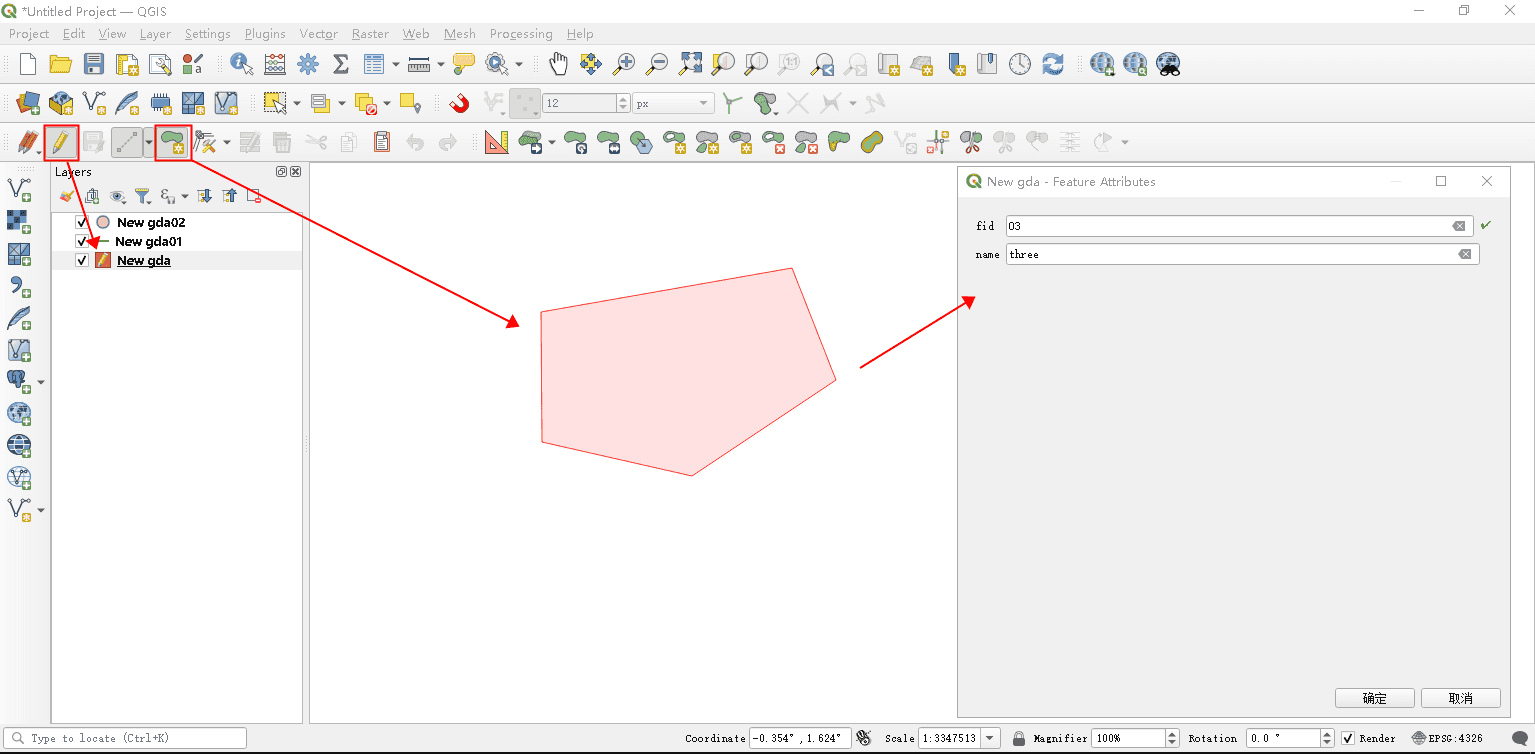The height and width of the screenshot is (754, 1535).
Task: Open the Processing Toolbox gear icon
Action: pos(308,64)
